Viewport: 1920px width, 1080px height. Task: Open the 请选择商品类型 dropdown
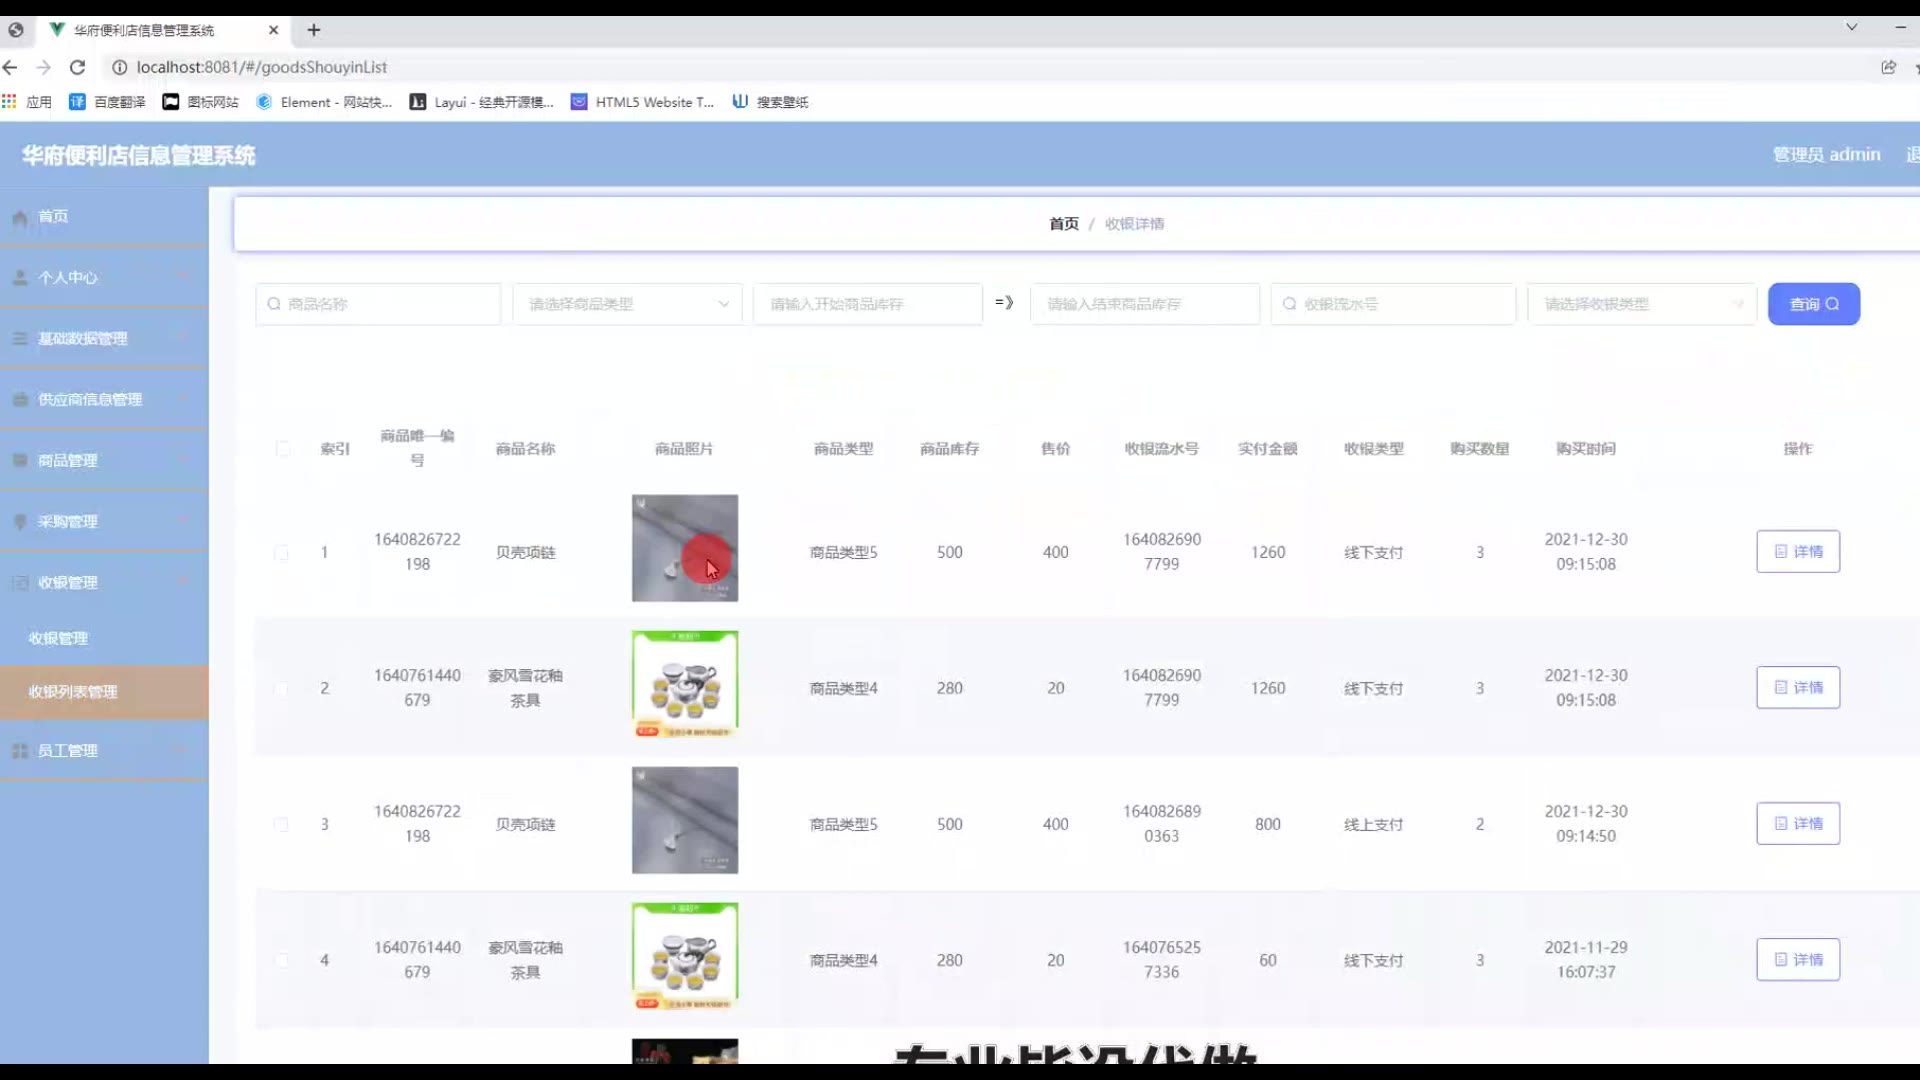[x=627, y=304]
